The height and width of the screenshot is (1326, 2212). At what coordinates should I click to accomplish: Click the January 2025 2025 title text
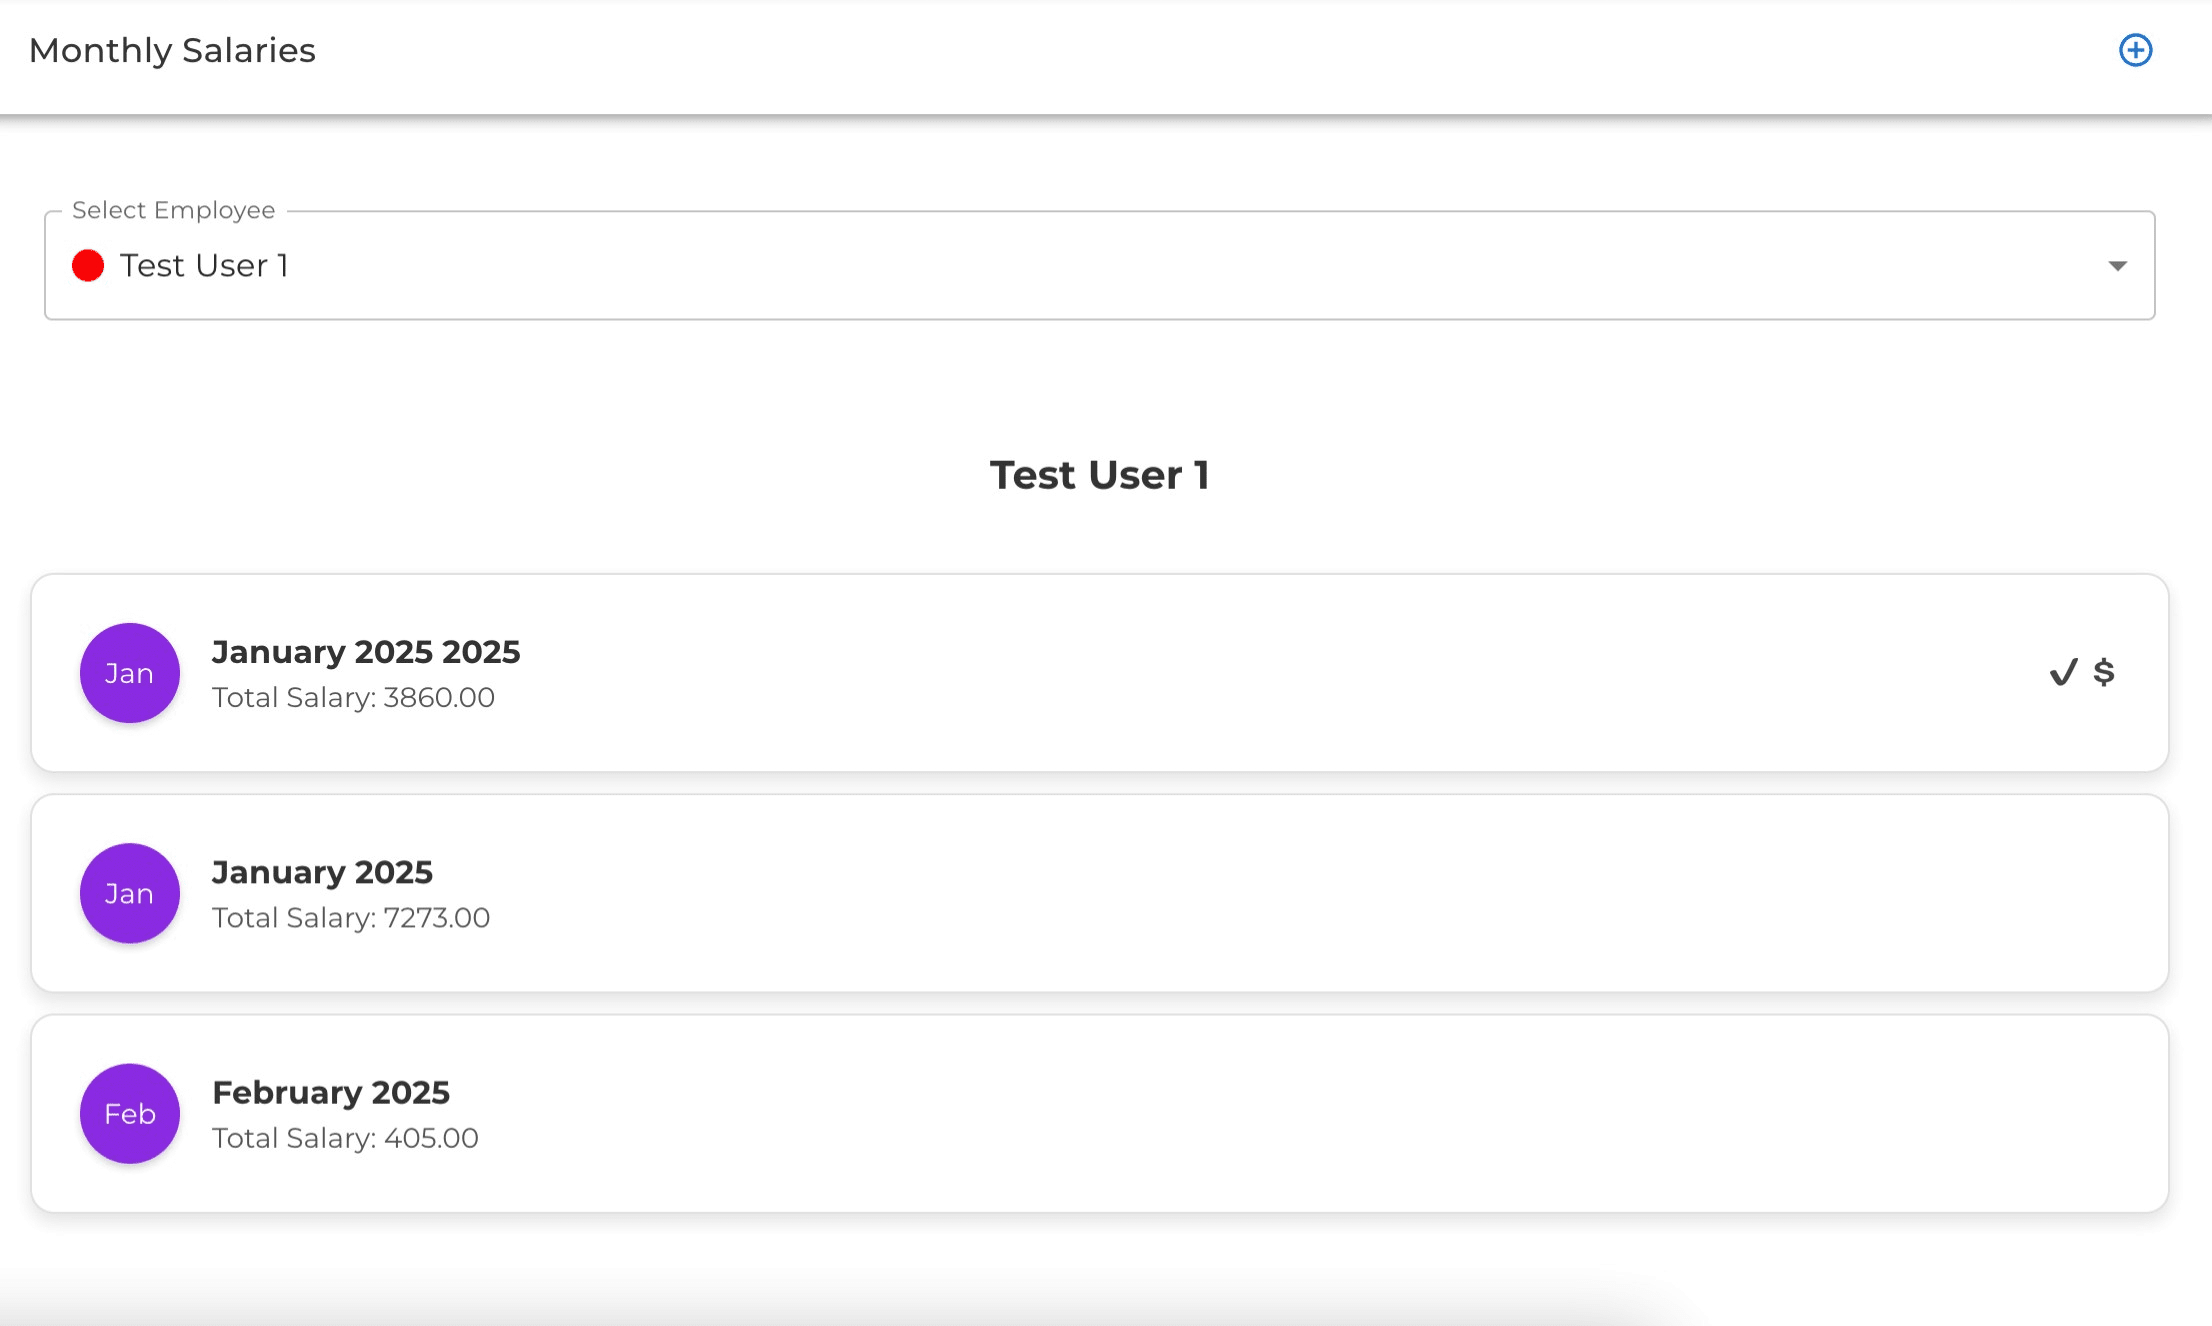click(366, 652)
